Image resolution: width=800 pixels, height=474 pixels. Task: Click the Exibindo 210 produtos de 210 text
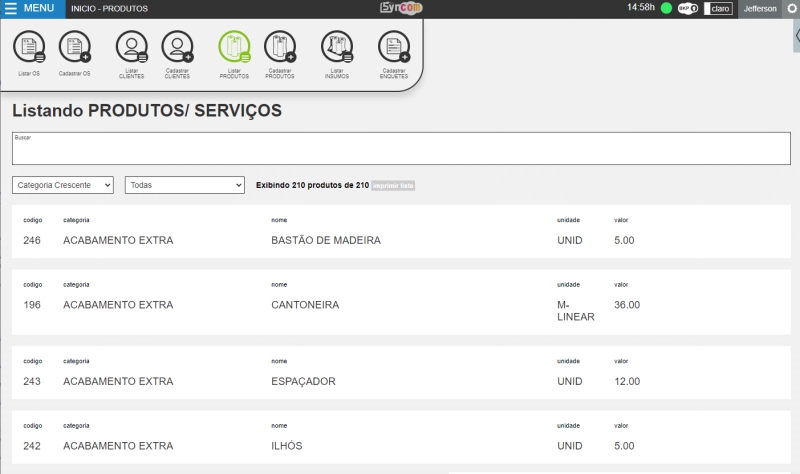tap(312, 185)
